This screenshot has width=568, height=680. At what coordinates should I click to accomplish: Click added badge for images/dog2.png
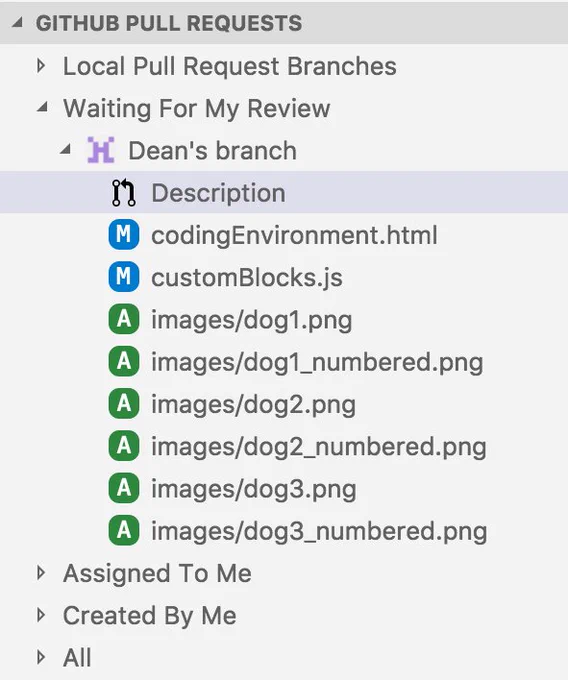(124, 404)
